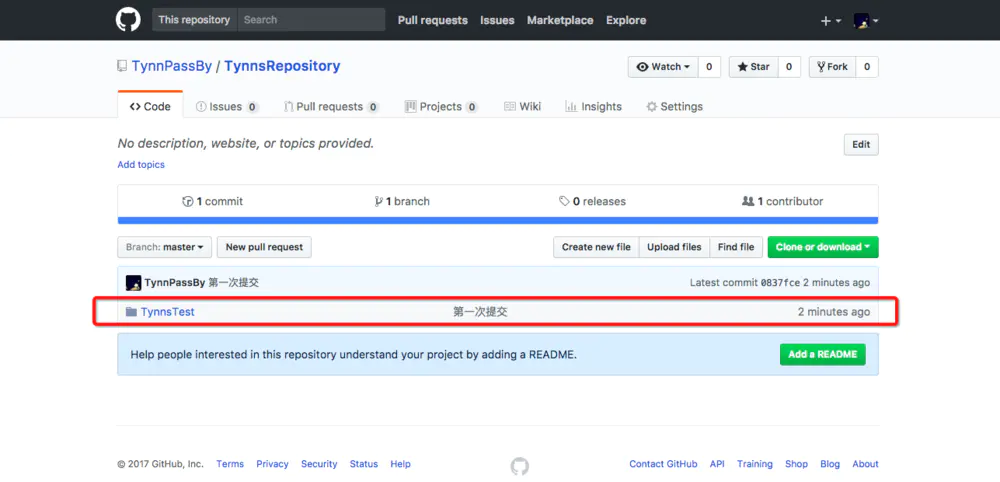Click the Add a README button
The height and width of the screenshot is (482, 1000).
[x=823, y=354]
